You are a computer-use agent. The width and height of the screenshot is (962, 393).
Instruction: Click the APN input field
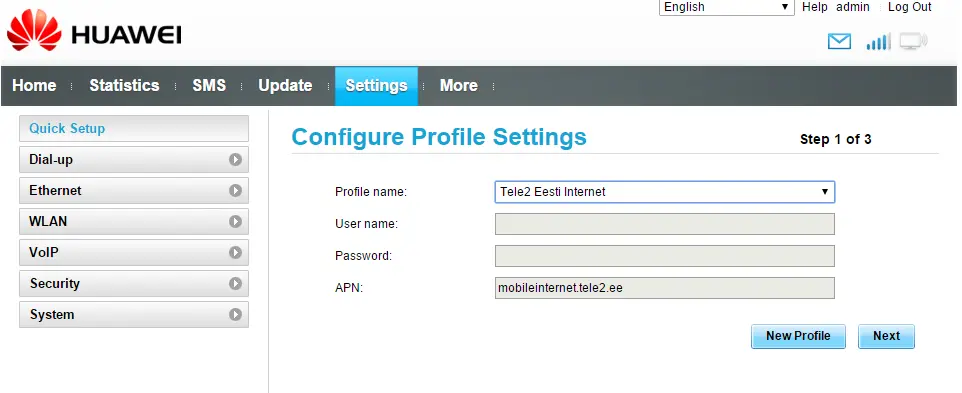pos(664,288)
